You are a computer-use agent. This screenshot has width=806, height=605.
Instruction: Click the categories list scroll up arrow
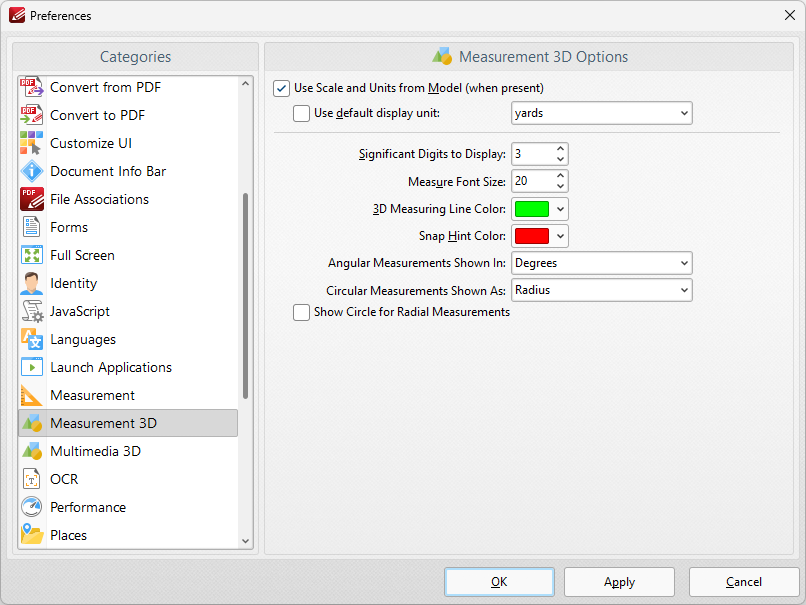(245, 83)
